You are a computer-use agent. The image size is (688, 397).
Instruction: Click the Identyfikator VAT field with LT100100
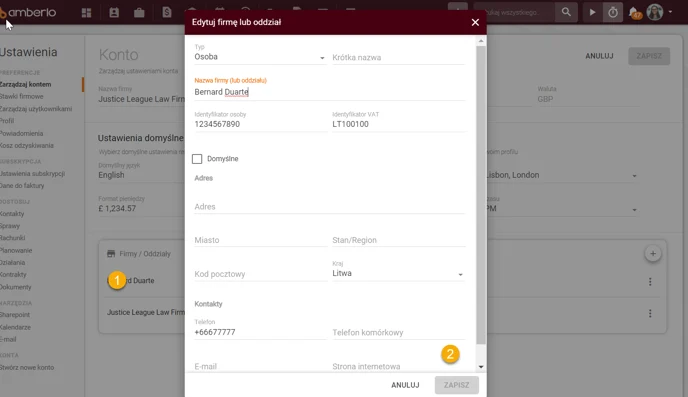click(398, 124)
